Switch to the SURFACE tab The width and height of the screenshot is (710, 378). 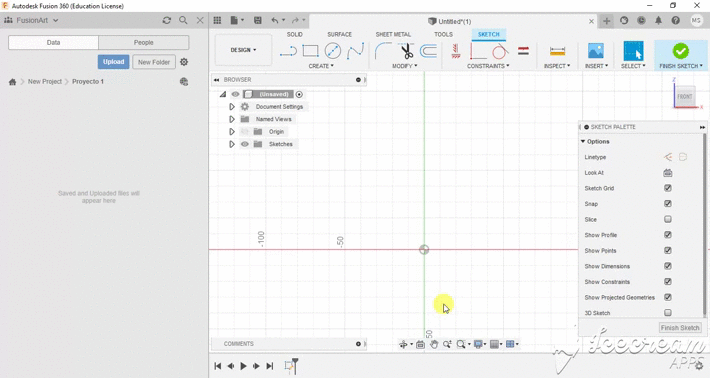340,34
